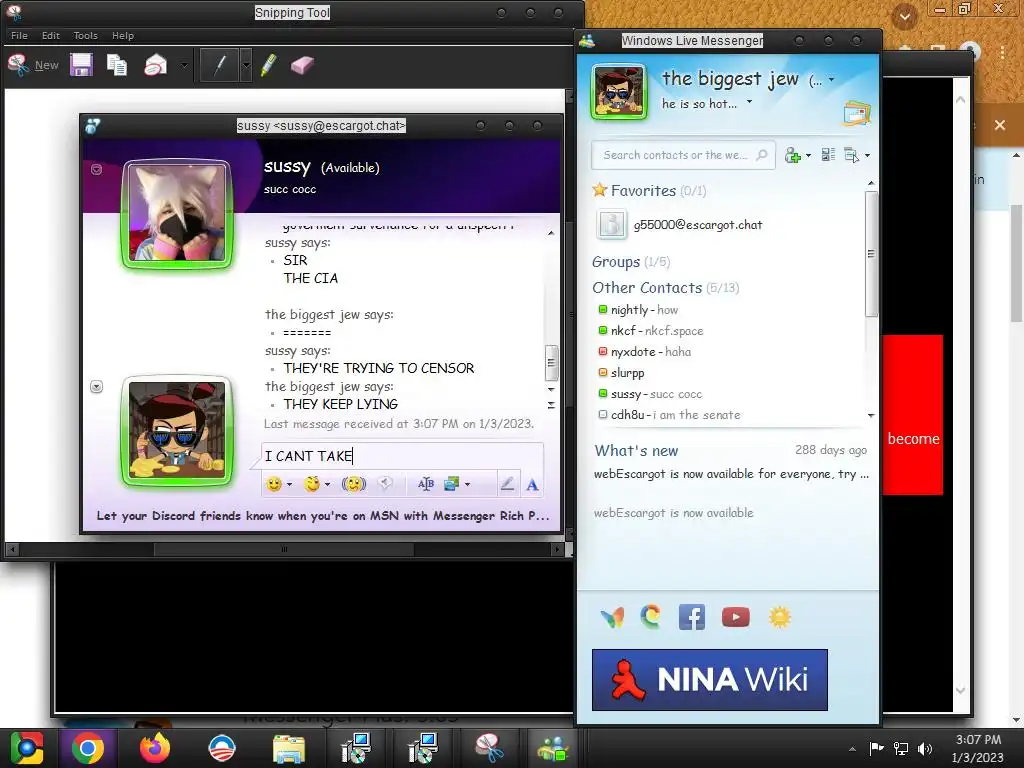Open the webEscargot news item
The image size is (1024, 768).
[731, 474]
